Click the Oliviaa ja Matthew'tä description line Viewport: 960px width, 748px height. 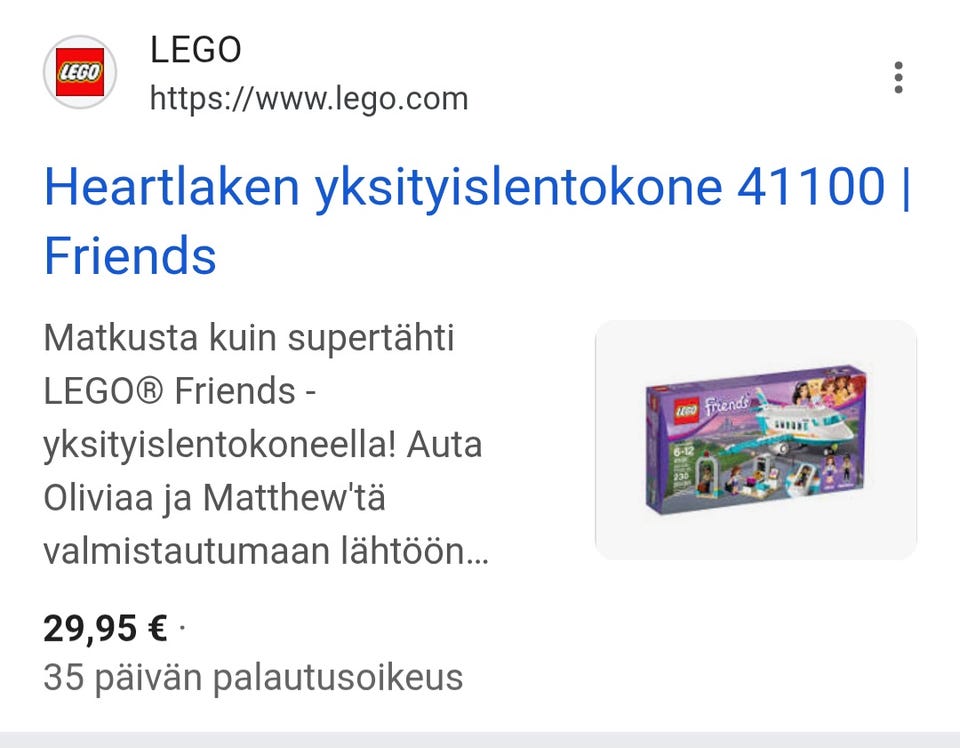pos(214,498)
